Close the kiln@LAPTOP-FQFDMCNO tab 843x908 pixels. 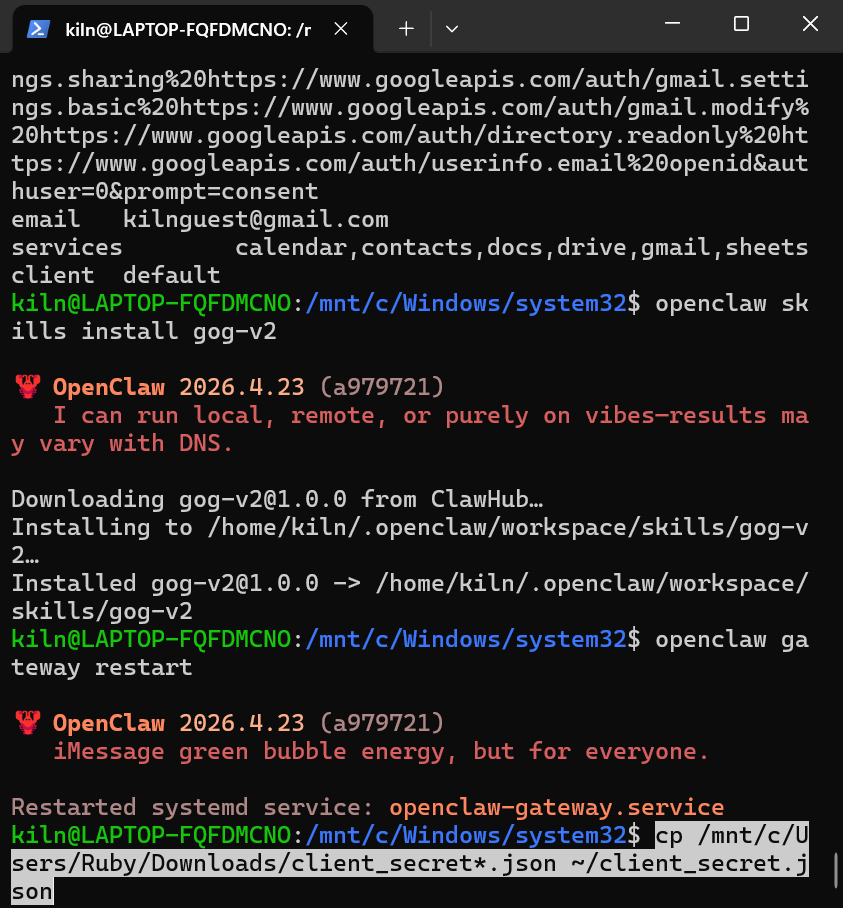[x=341, y=28]
